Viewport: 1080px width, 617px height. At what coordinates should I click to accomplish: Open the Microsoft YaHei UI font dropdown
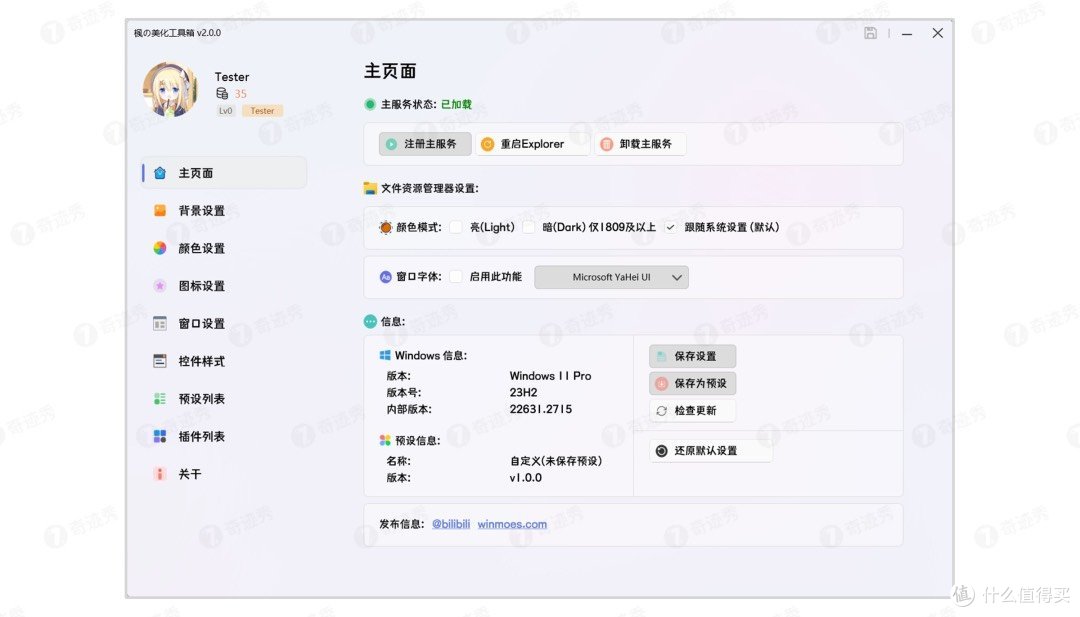(611, 277)
